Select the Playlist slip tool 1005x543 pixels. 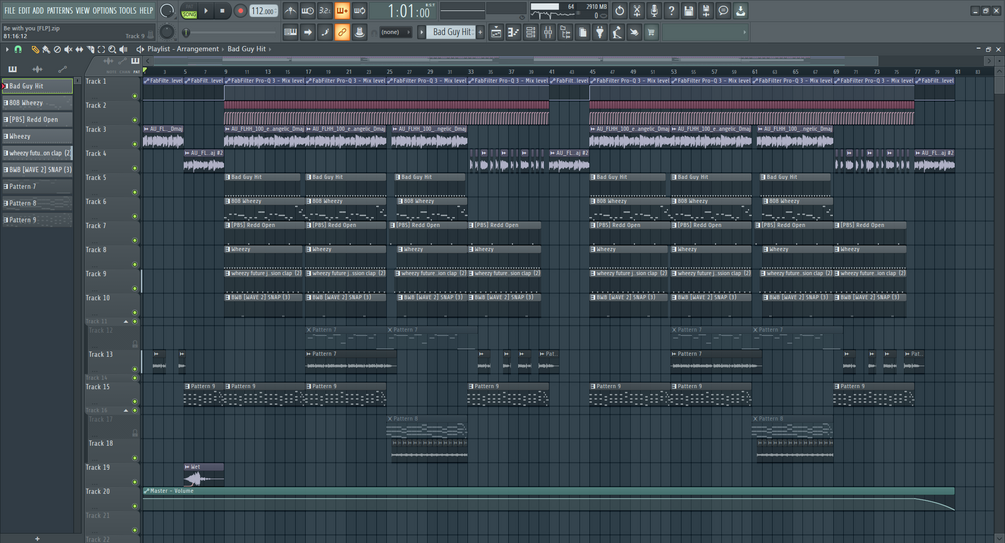point(79,49)
